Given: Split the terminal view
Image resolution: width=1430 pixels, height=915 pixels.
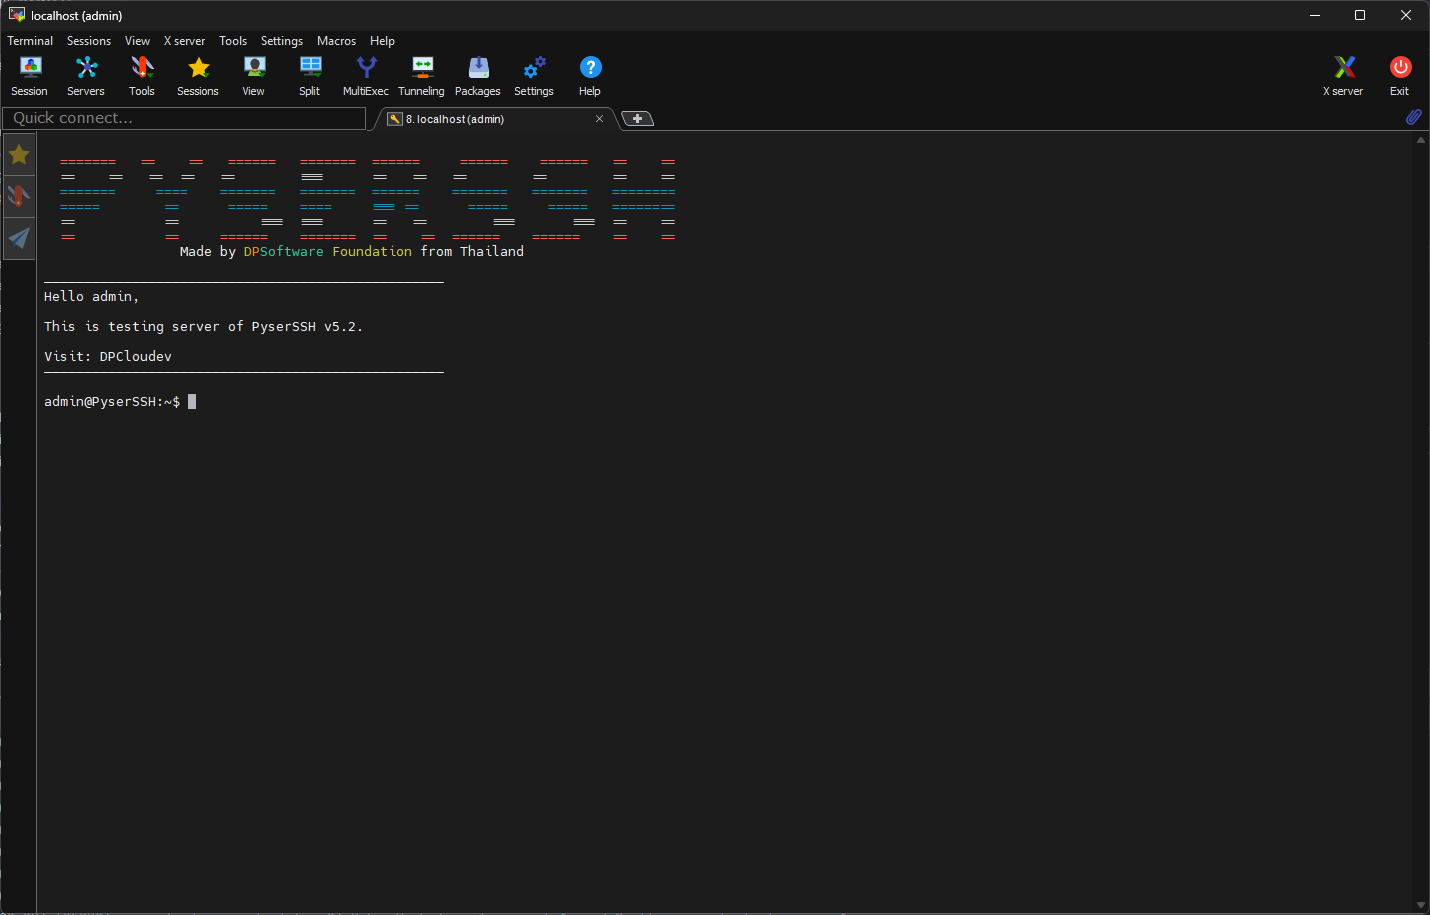Looking at the screenshot, I should click(309, 75).
